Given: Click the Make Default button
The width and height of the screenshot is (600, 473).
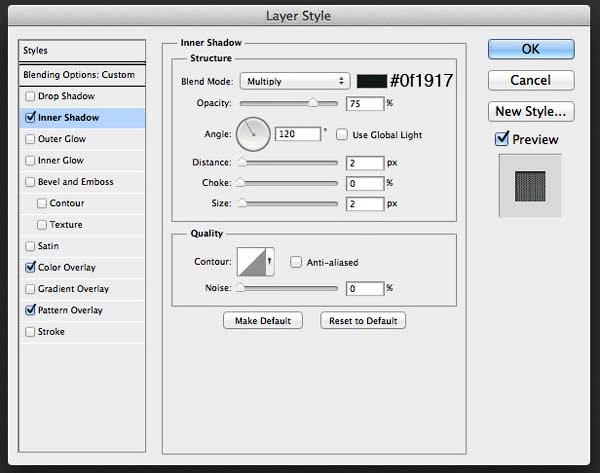Looking at the screenshot, I should click(x=263, y=321).
